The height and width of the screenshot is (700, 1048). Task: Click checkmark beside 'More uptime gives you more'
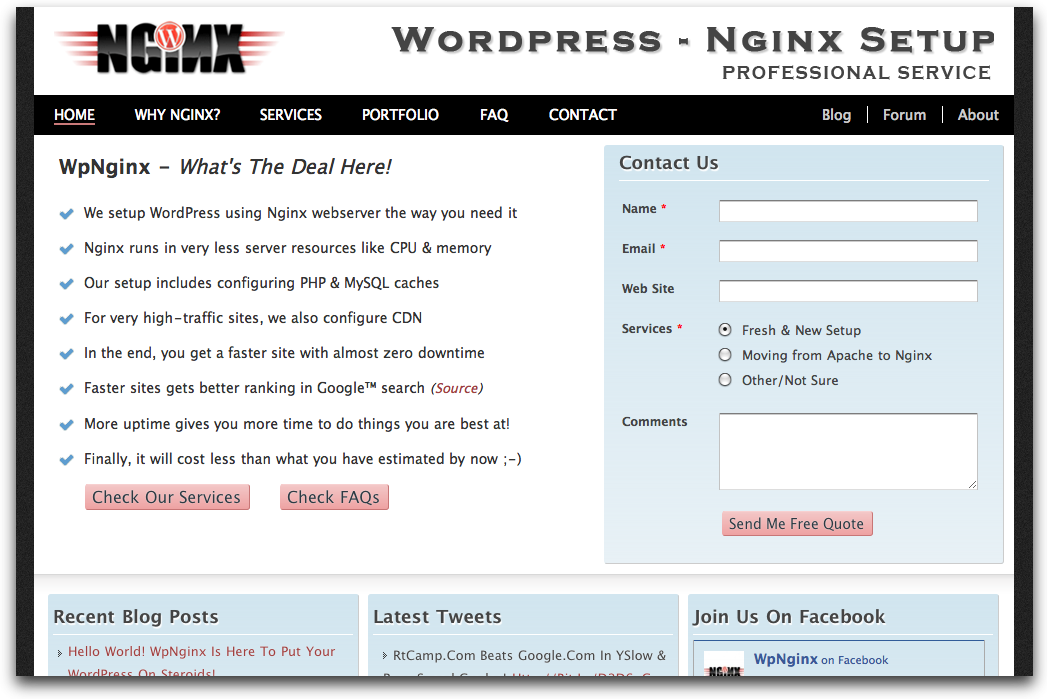click(66, 425)
